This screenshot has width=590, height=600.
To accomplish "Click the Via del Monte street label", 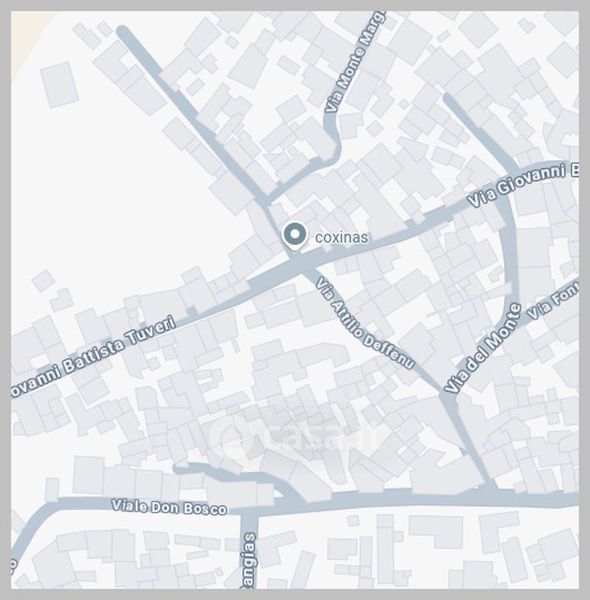I will 483,349.
